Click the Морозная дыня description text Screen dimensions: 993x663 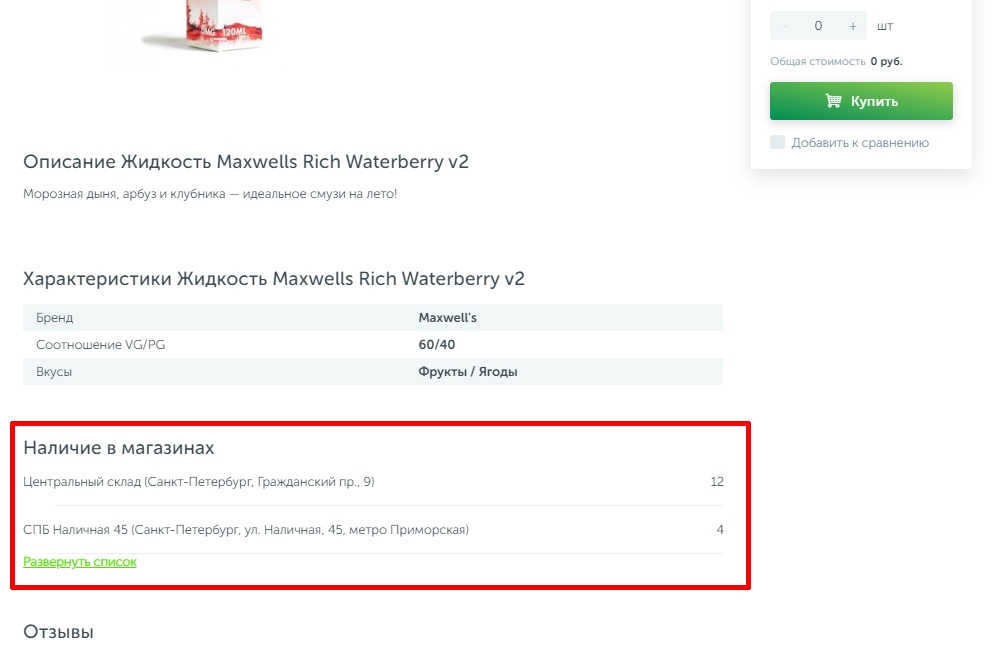pyautogui.click(x=210, y=194)
